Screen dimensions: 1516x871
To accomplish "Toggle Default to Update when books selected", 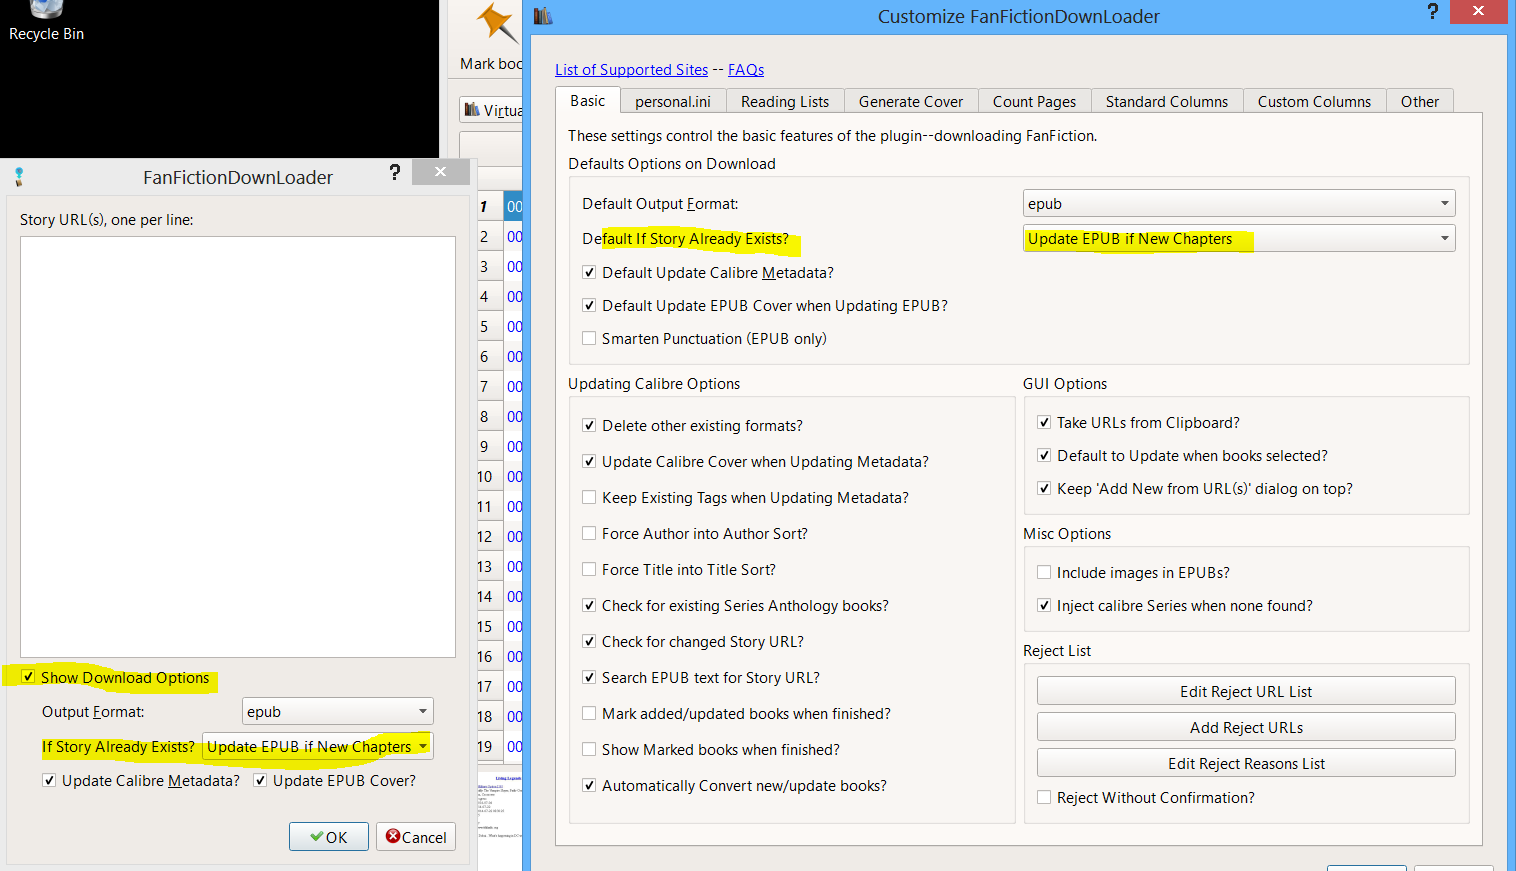I will 1044,455.
